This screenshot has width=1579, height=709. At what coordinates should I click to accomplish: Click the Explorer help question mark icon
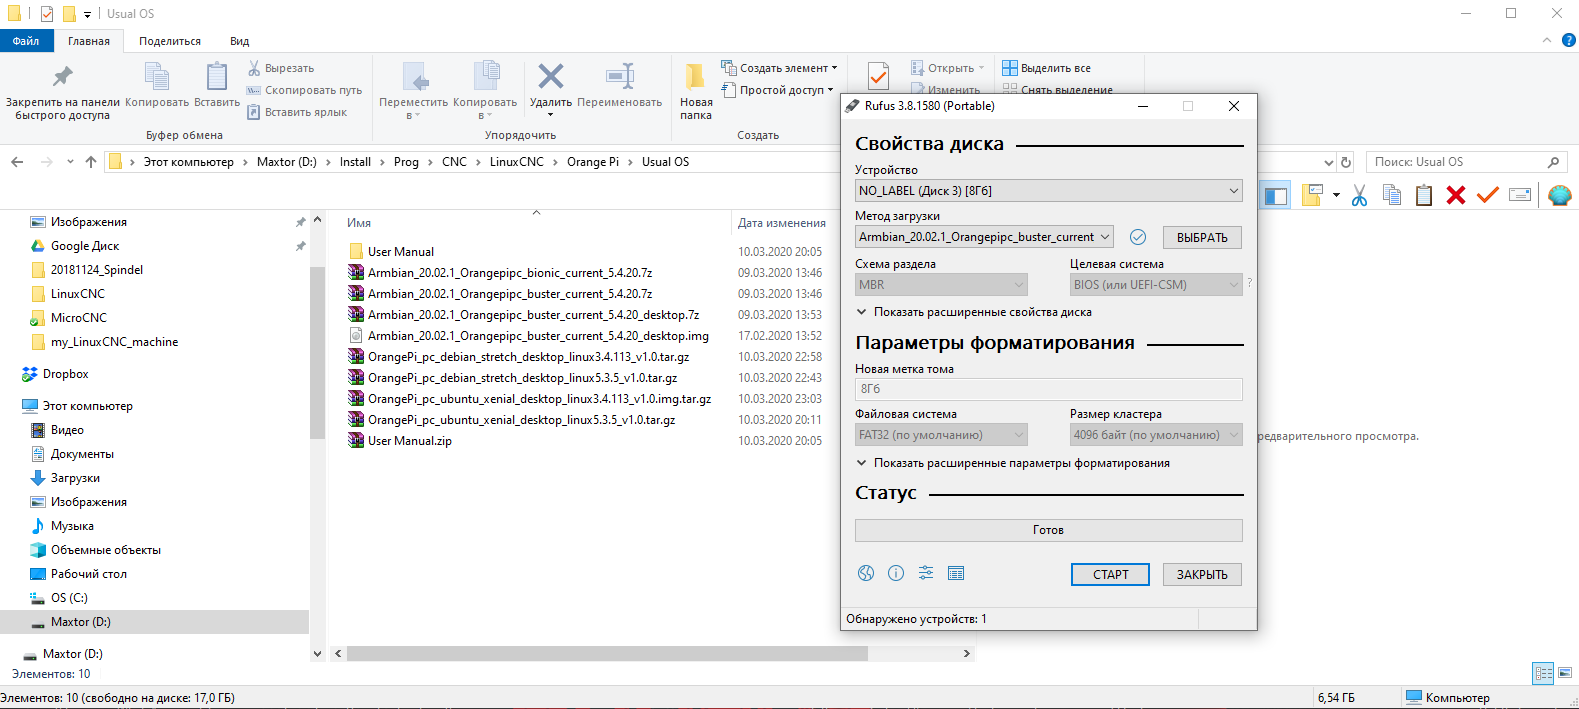1568,40
